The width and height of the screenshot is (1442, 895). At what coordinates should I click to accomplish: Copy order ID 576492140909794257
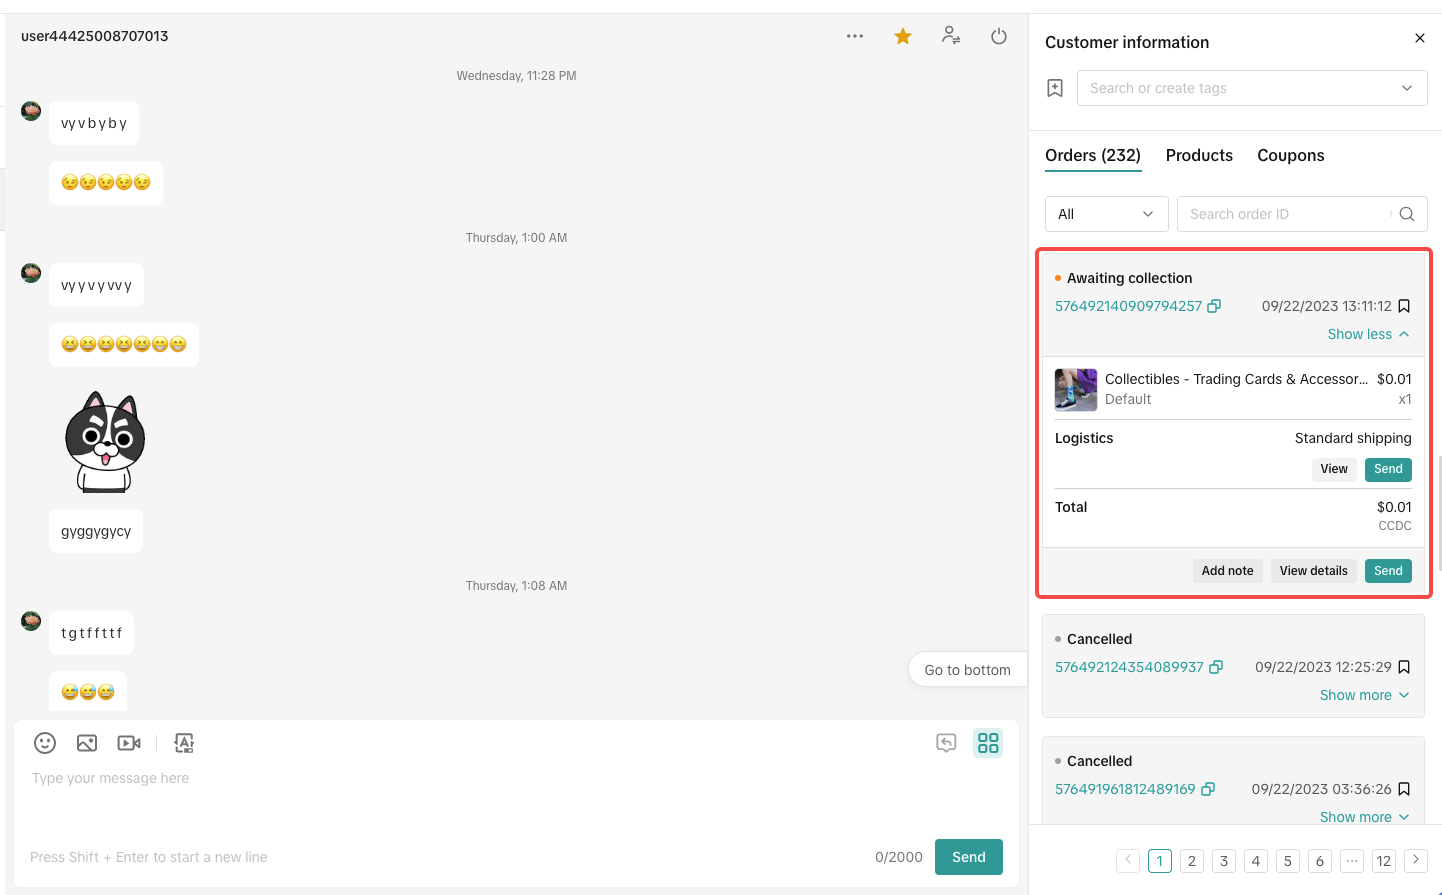click(1214, 306)
